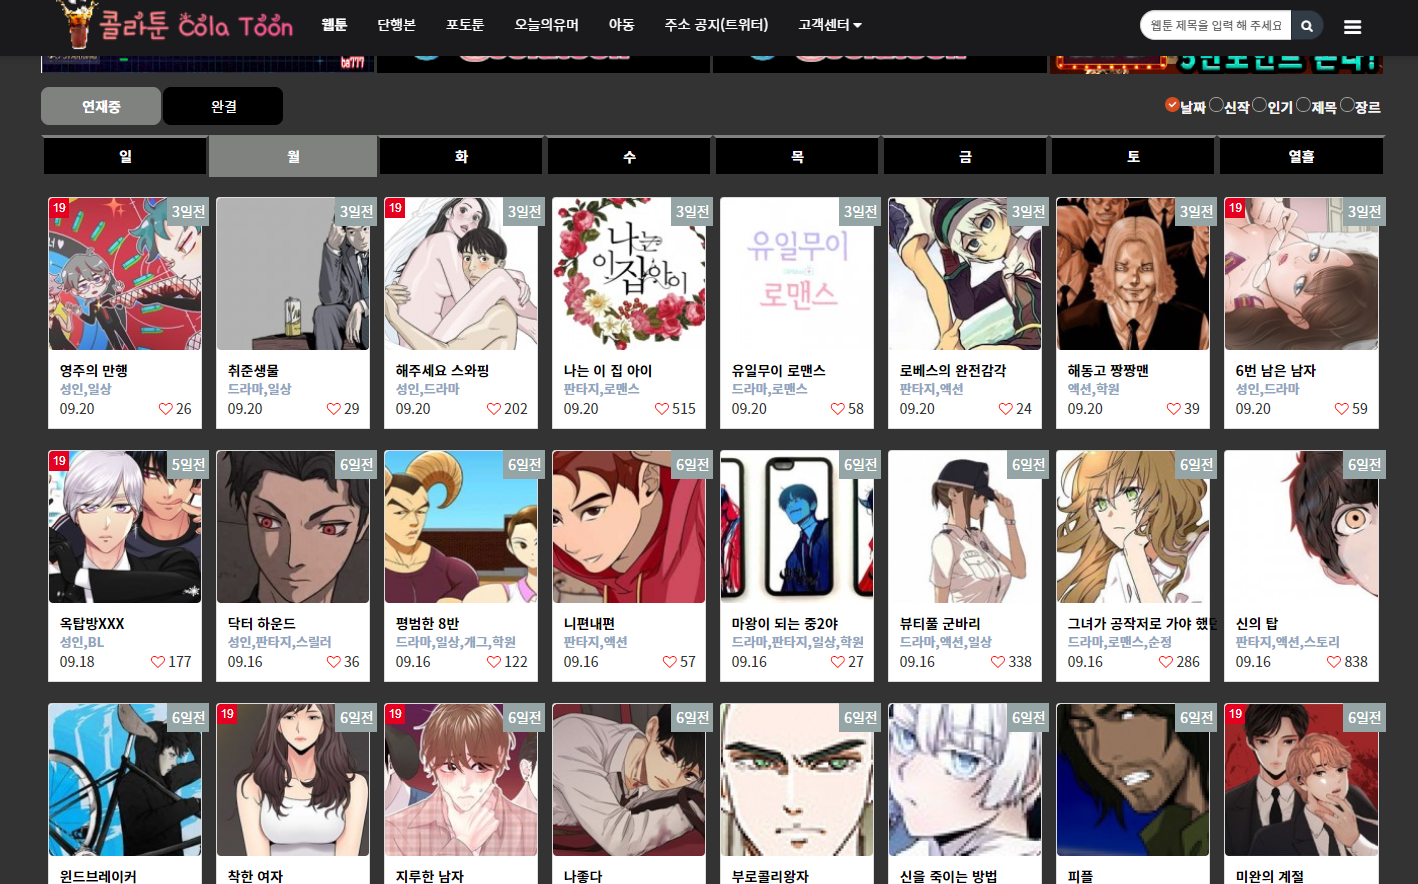This screenshot has width=1418, height=884.
Task: Click the 뷰티풀 군바리 title link
Action: pos(939,624)
